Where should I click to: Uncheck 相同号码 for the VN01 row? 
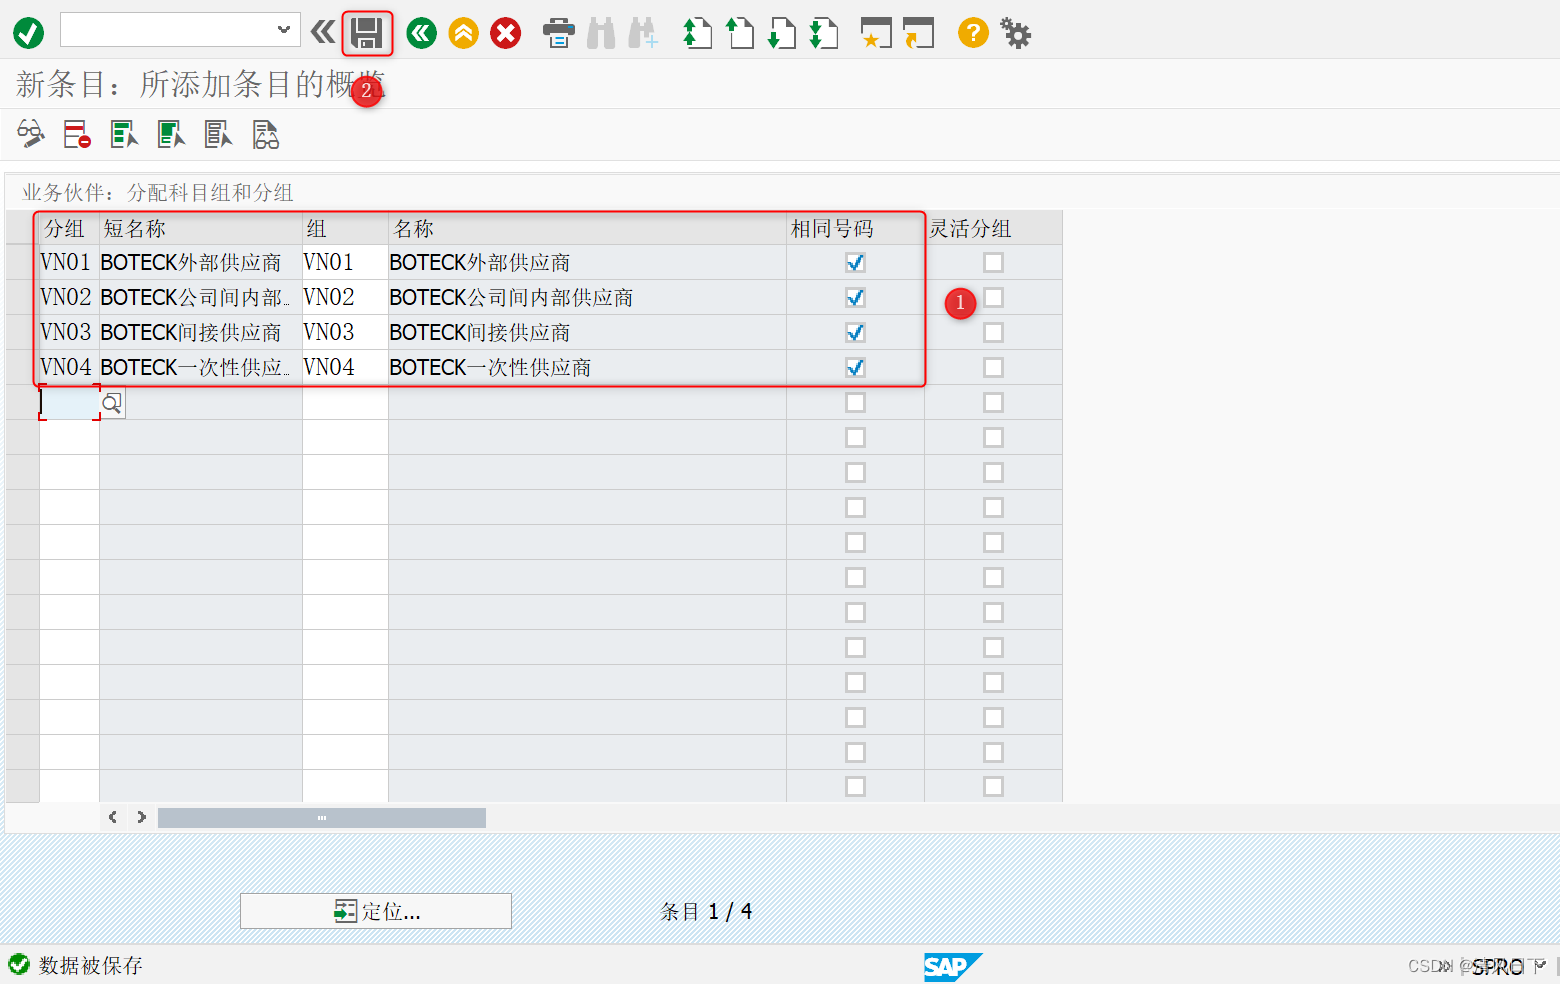point(855,262)
